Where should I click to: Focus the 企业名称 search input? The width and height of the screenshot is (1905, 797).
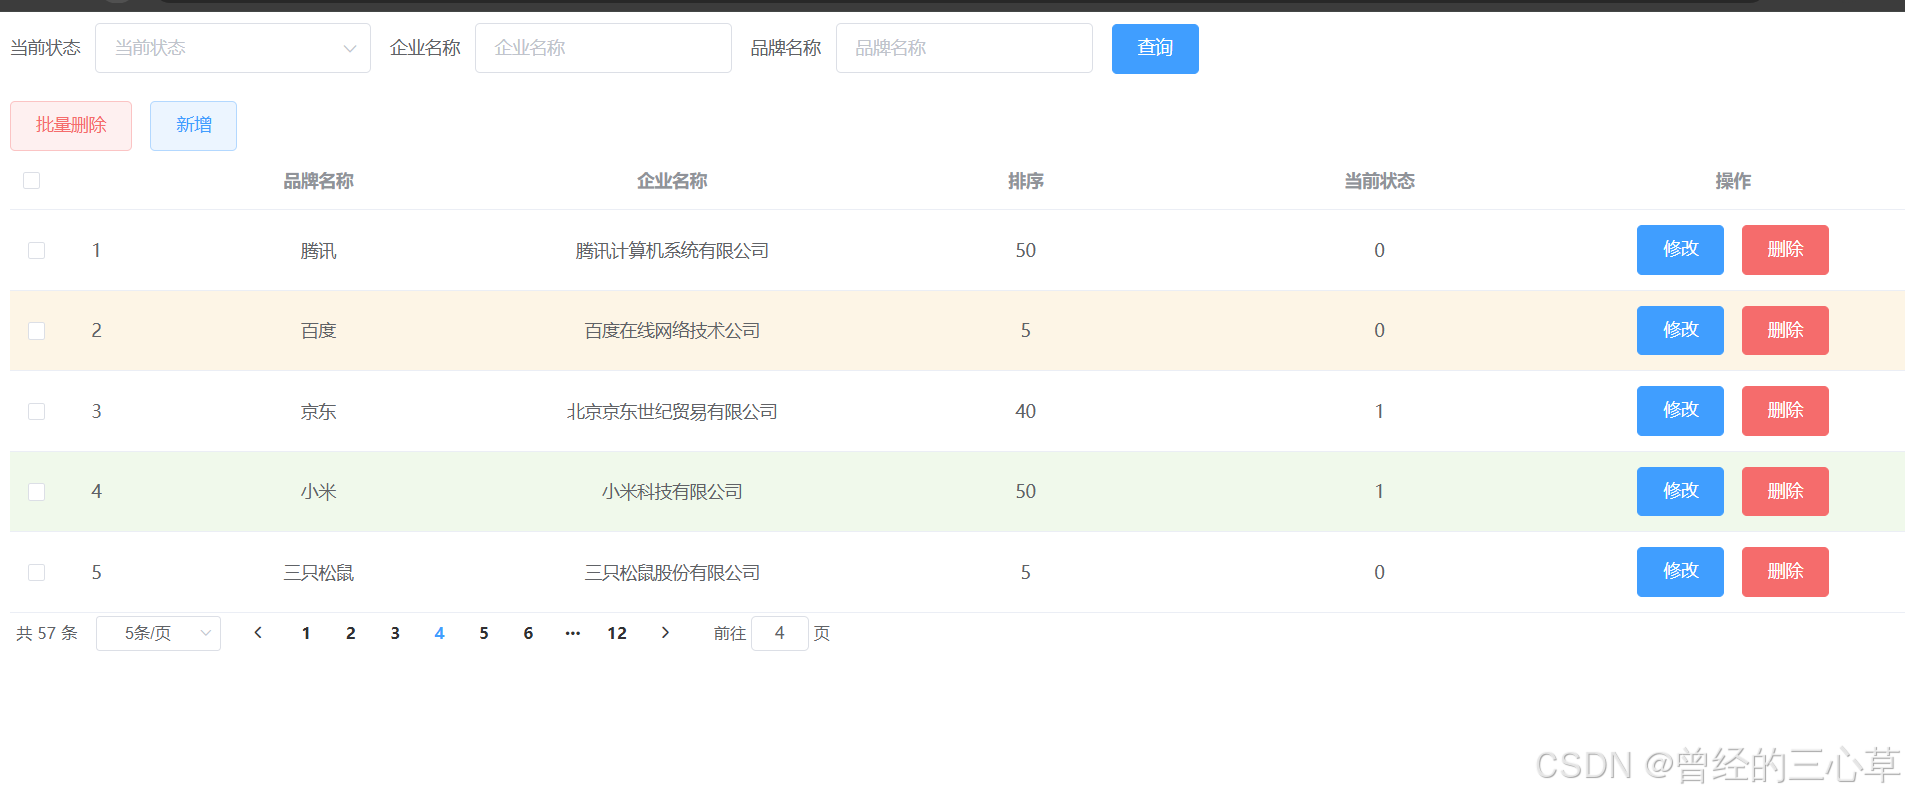(603, 48)
